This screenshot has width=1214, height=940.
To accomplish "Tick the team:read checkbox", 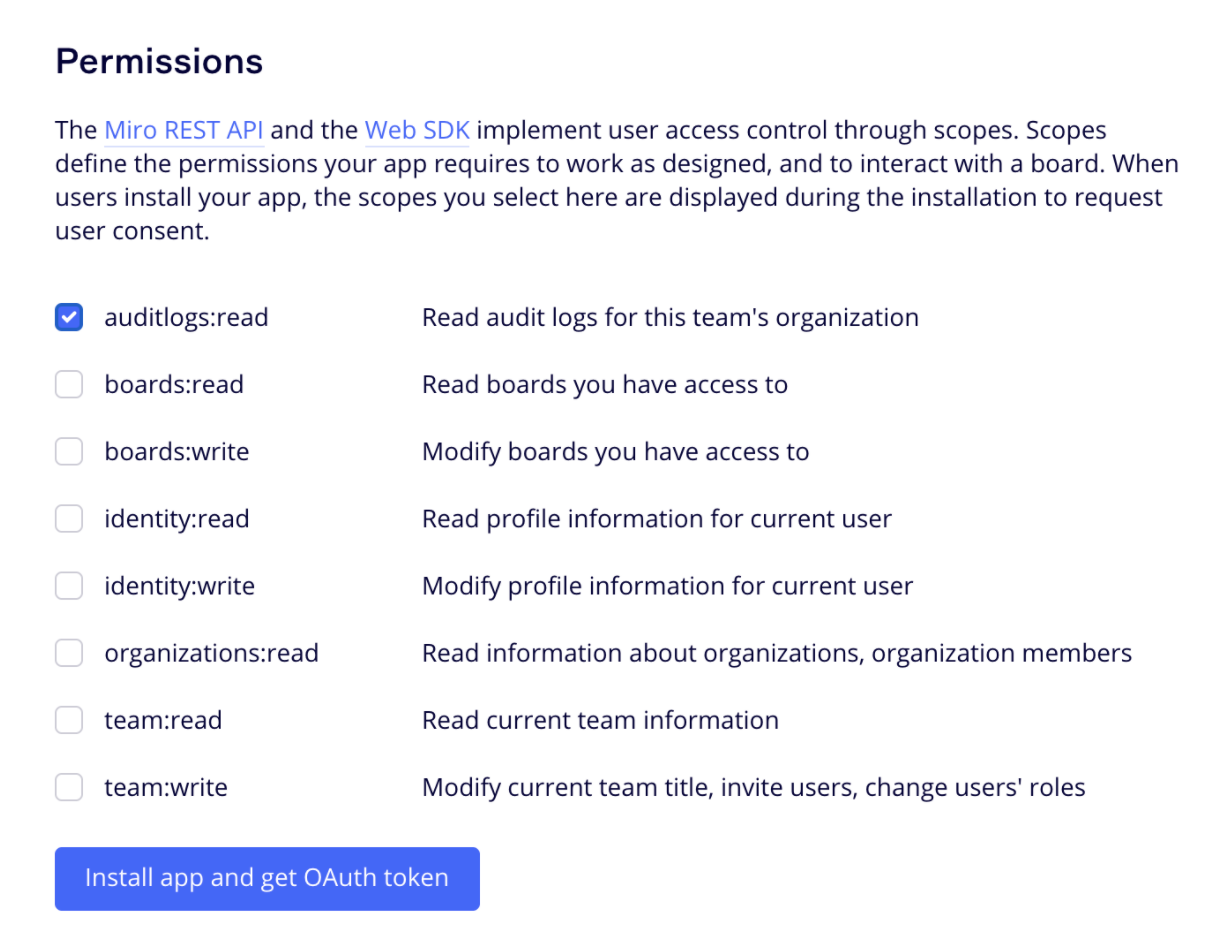I will 69,720.
